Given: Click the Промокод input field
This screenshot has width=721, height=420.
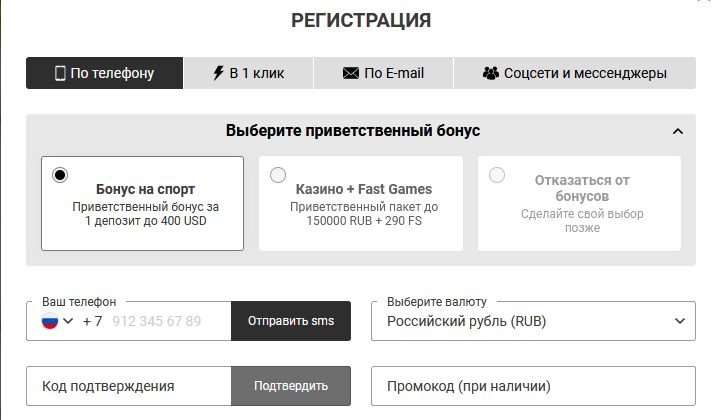Looking at the screenshot, I should pyautogui.click(x=532, y=386).
